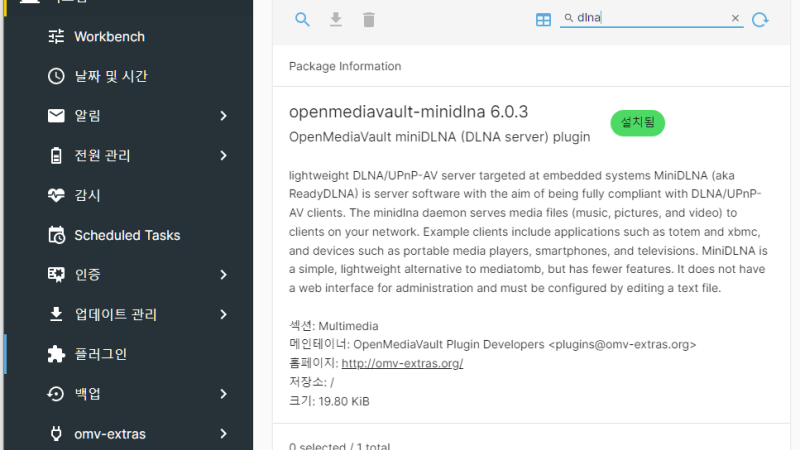Open the omv-extras menu label

click(110, 434)
